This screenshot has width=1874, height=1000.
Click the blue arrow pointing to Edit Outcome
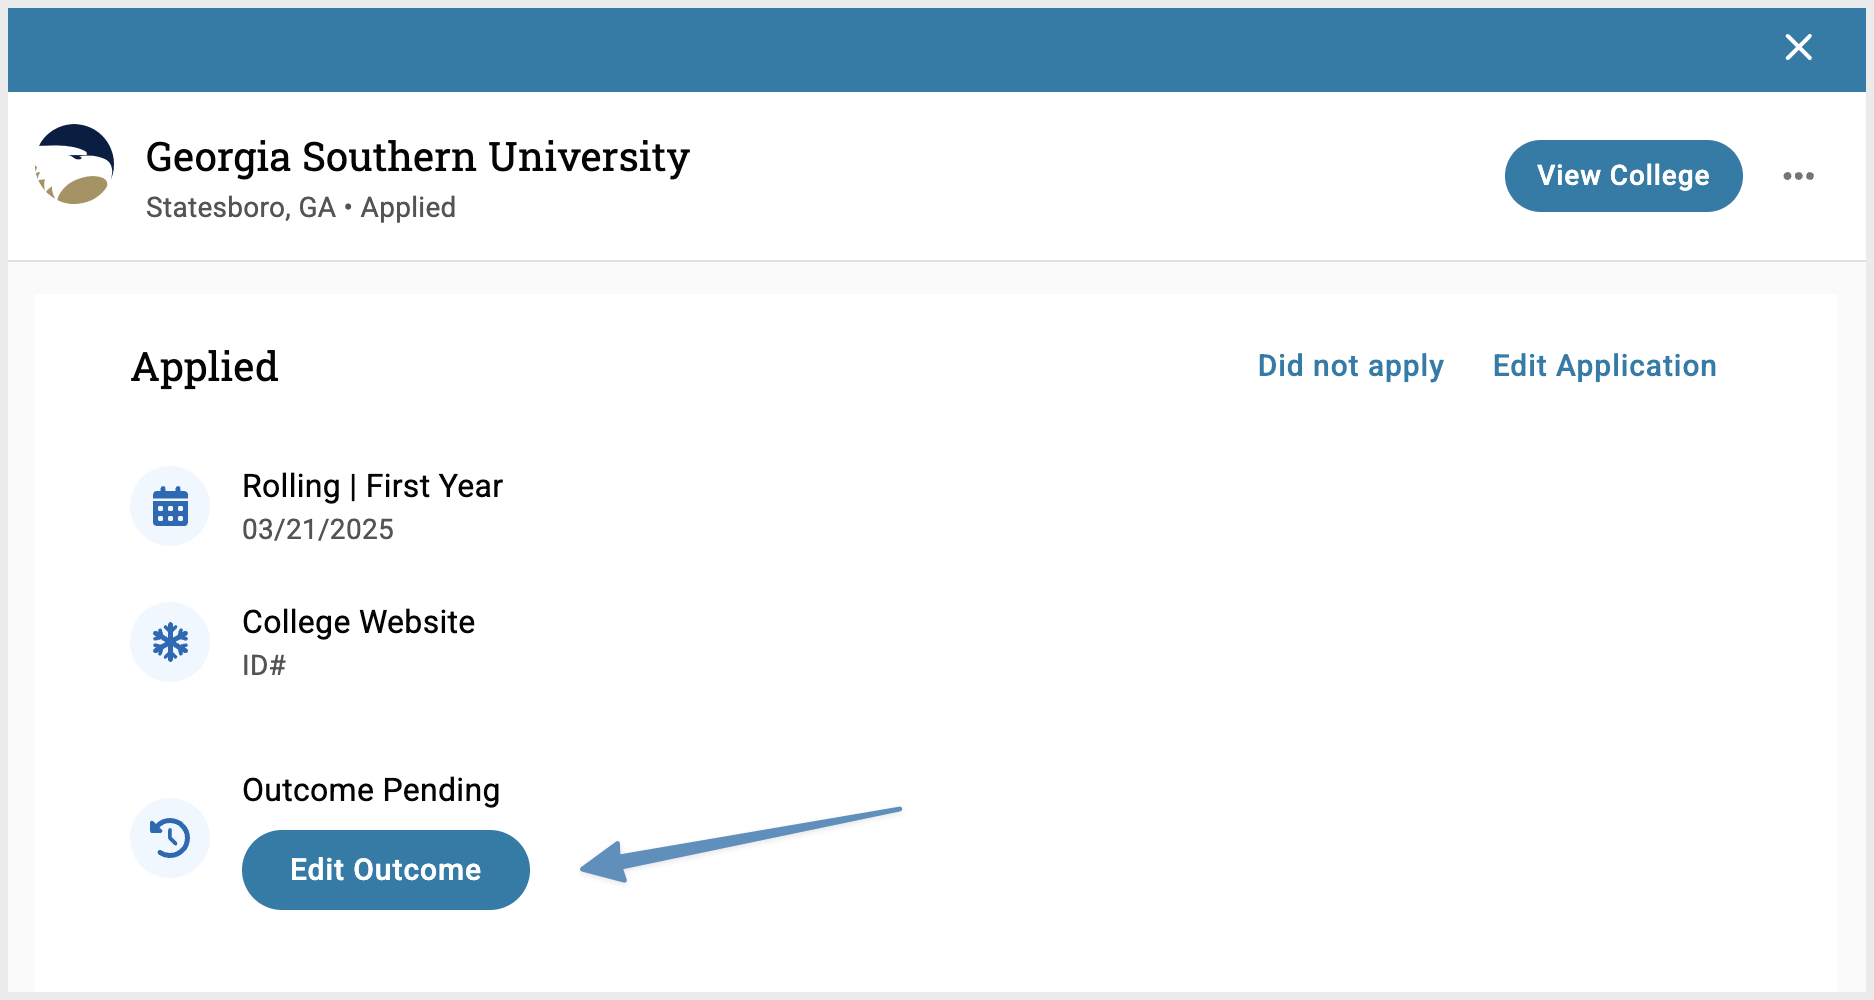pyautogui.click(x=741, y=844)
